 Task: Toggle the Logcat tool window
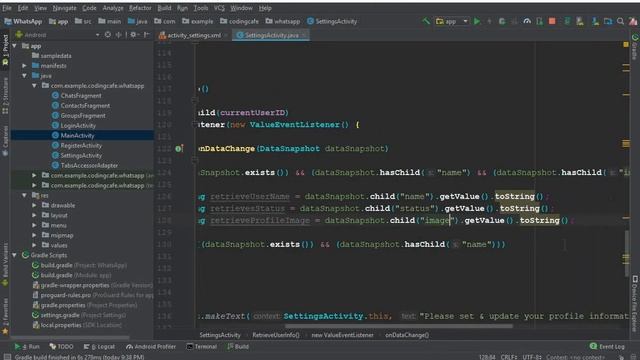point(99,347)
